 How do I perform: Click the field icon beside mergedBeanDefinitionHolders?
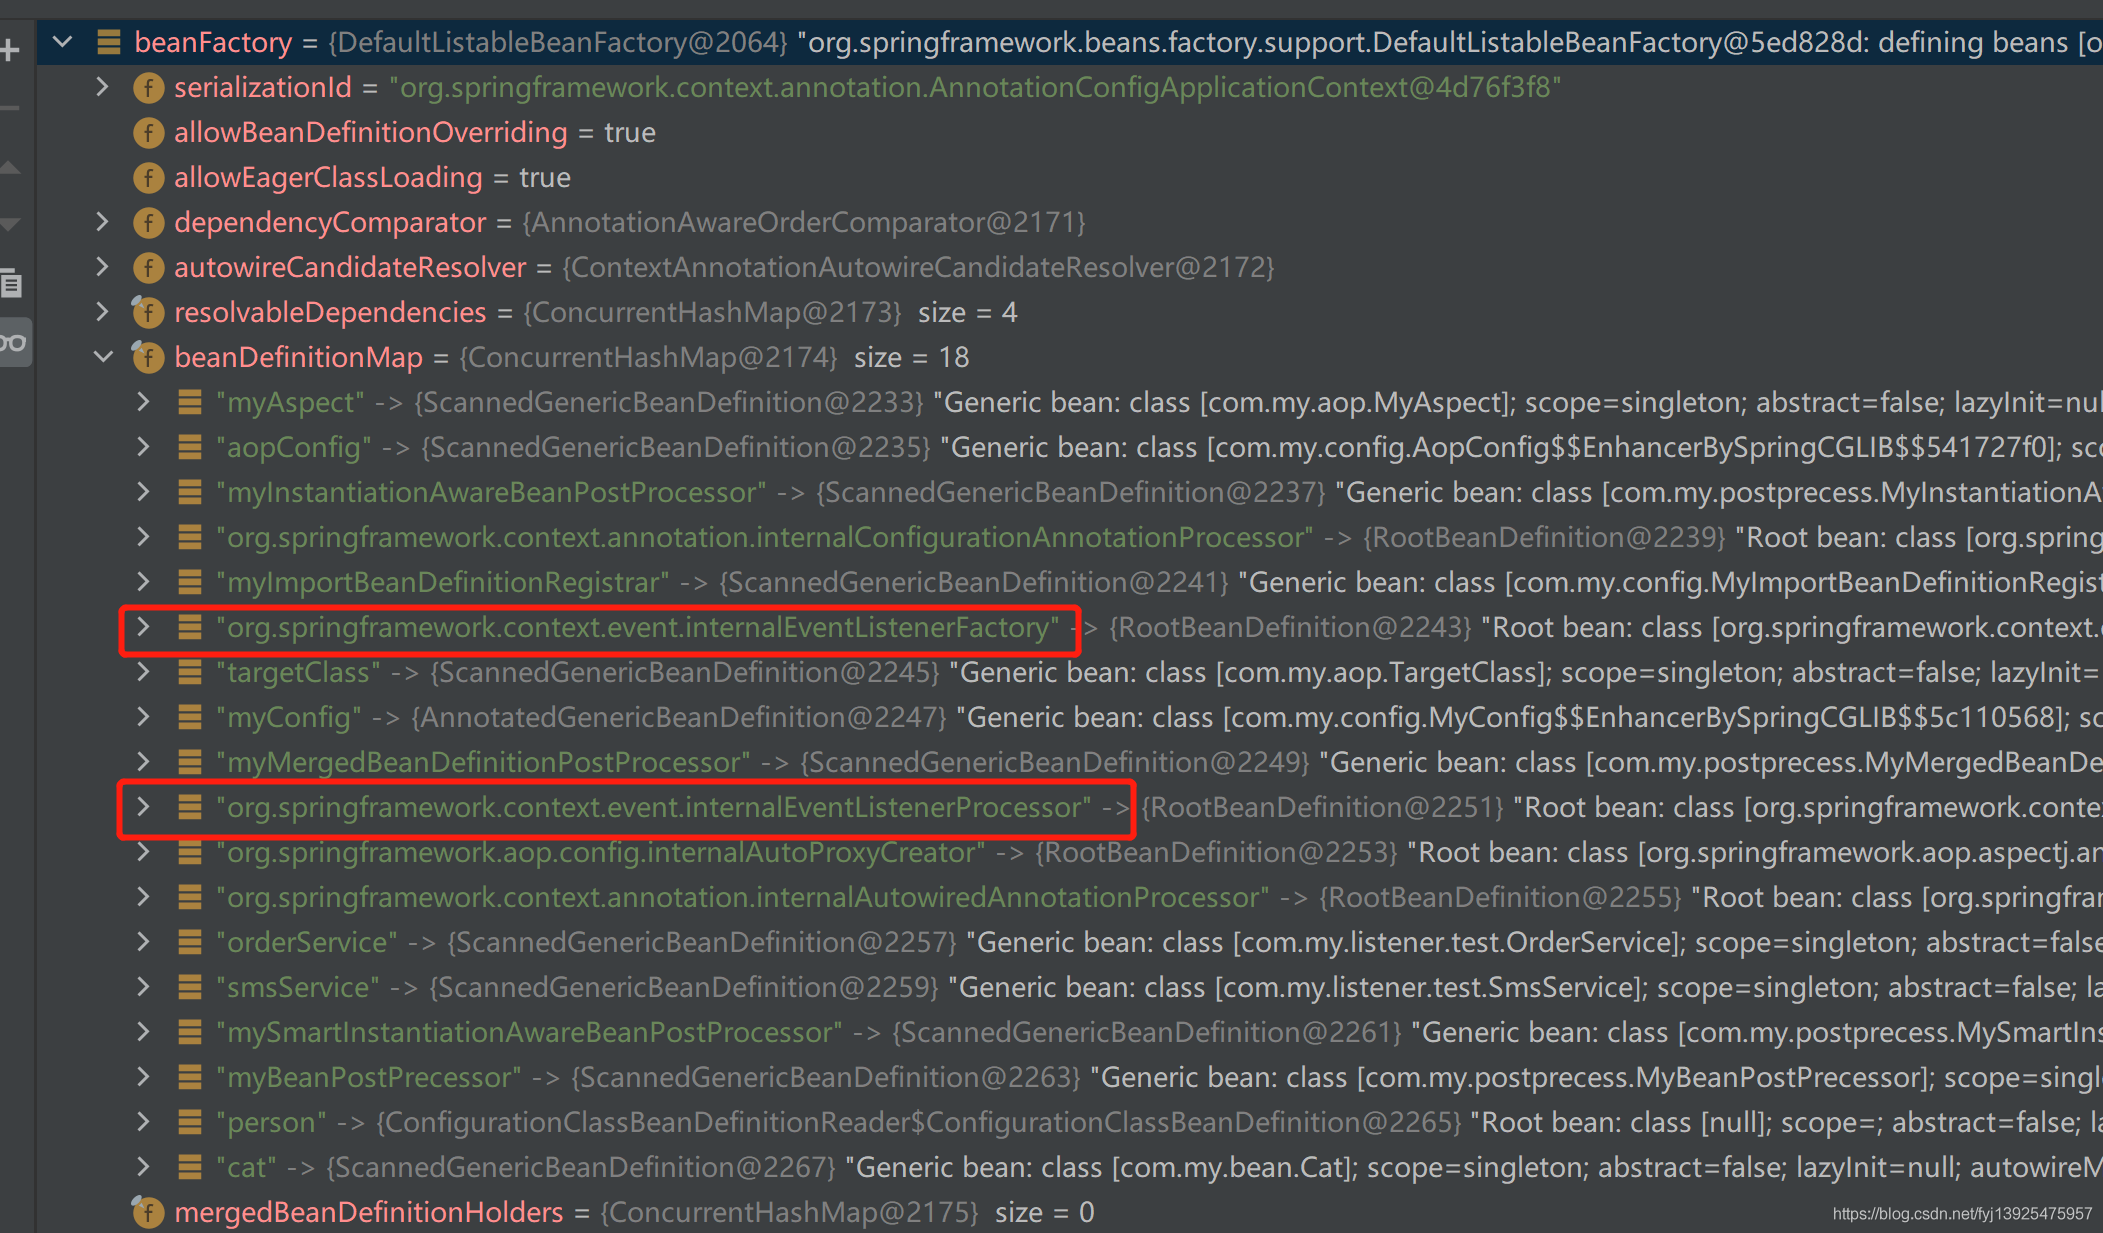point(148,1212)
